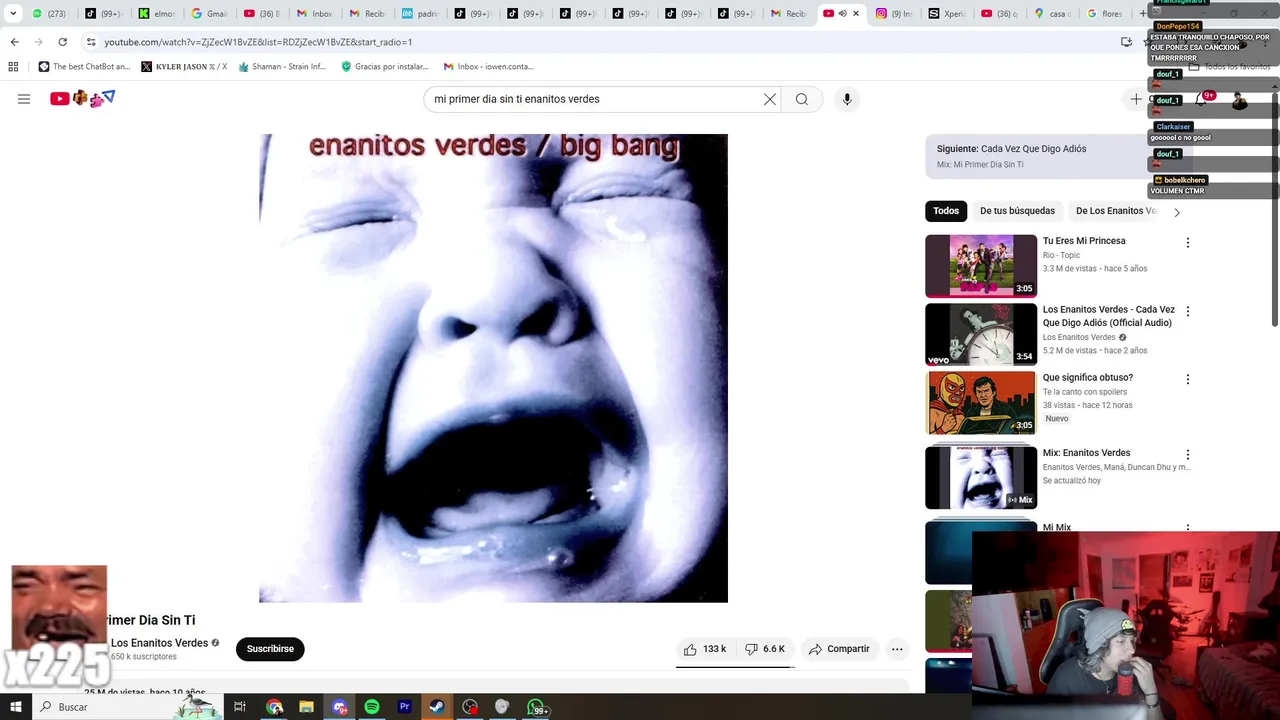
Task: Open options for Mix: Enanitos Verdes
Action: pyautogui.click(x=1188, y=455)
